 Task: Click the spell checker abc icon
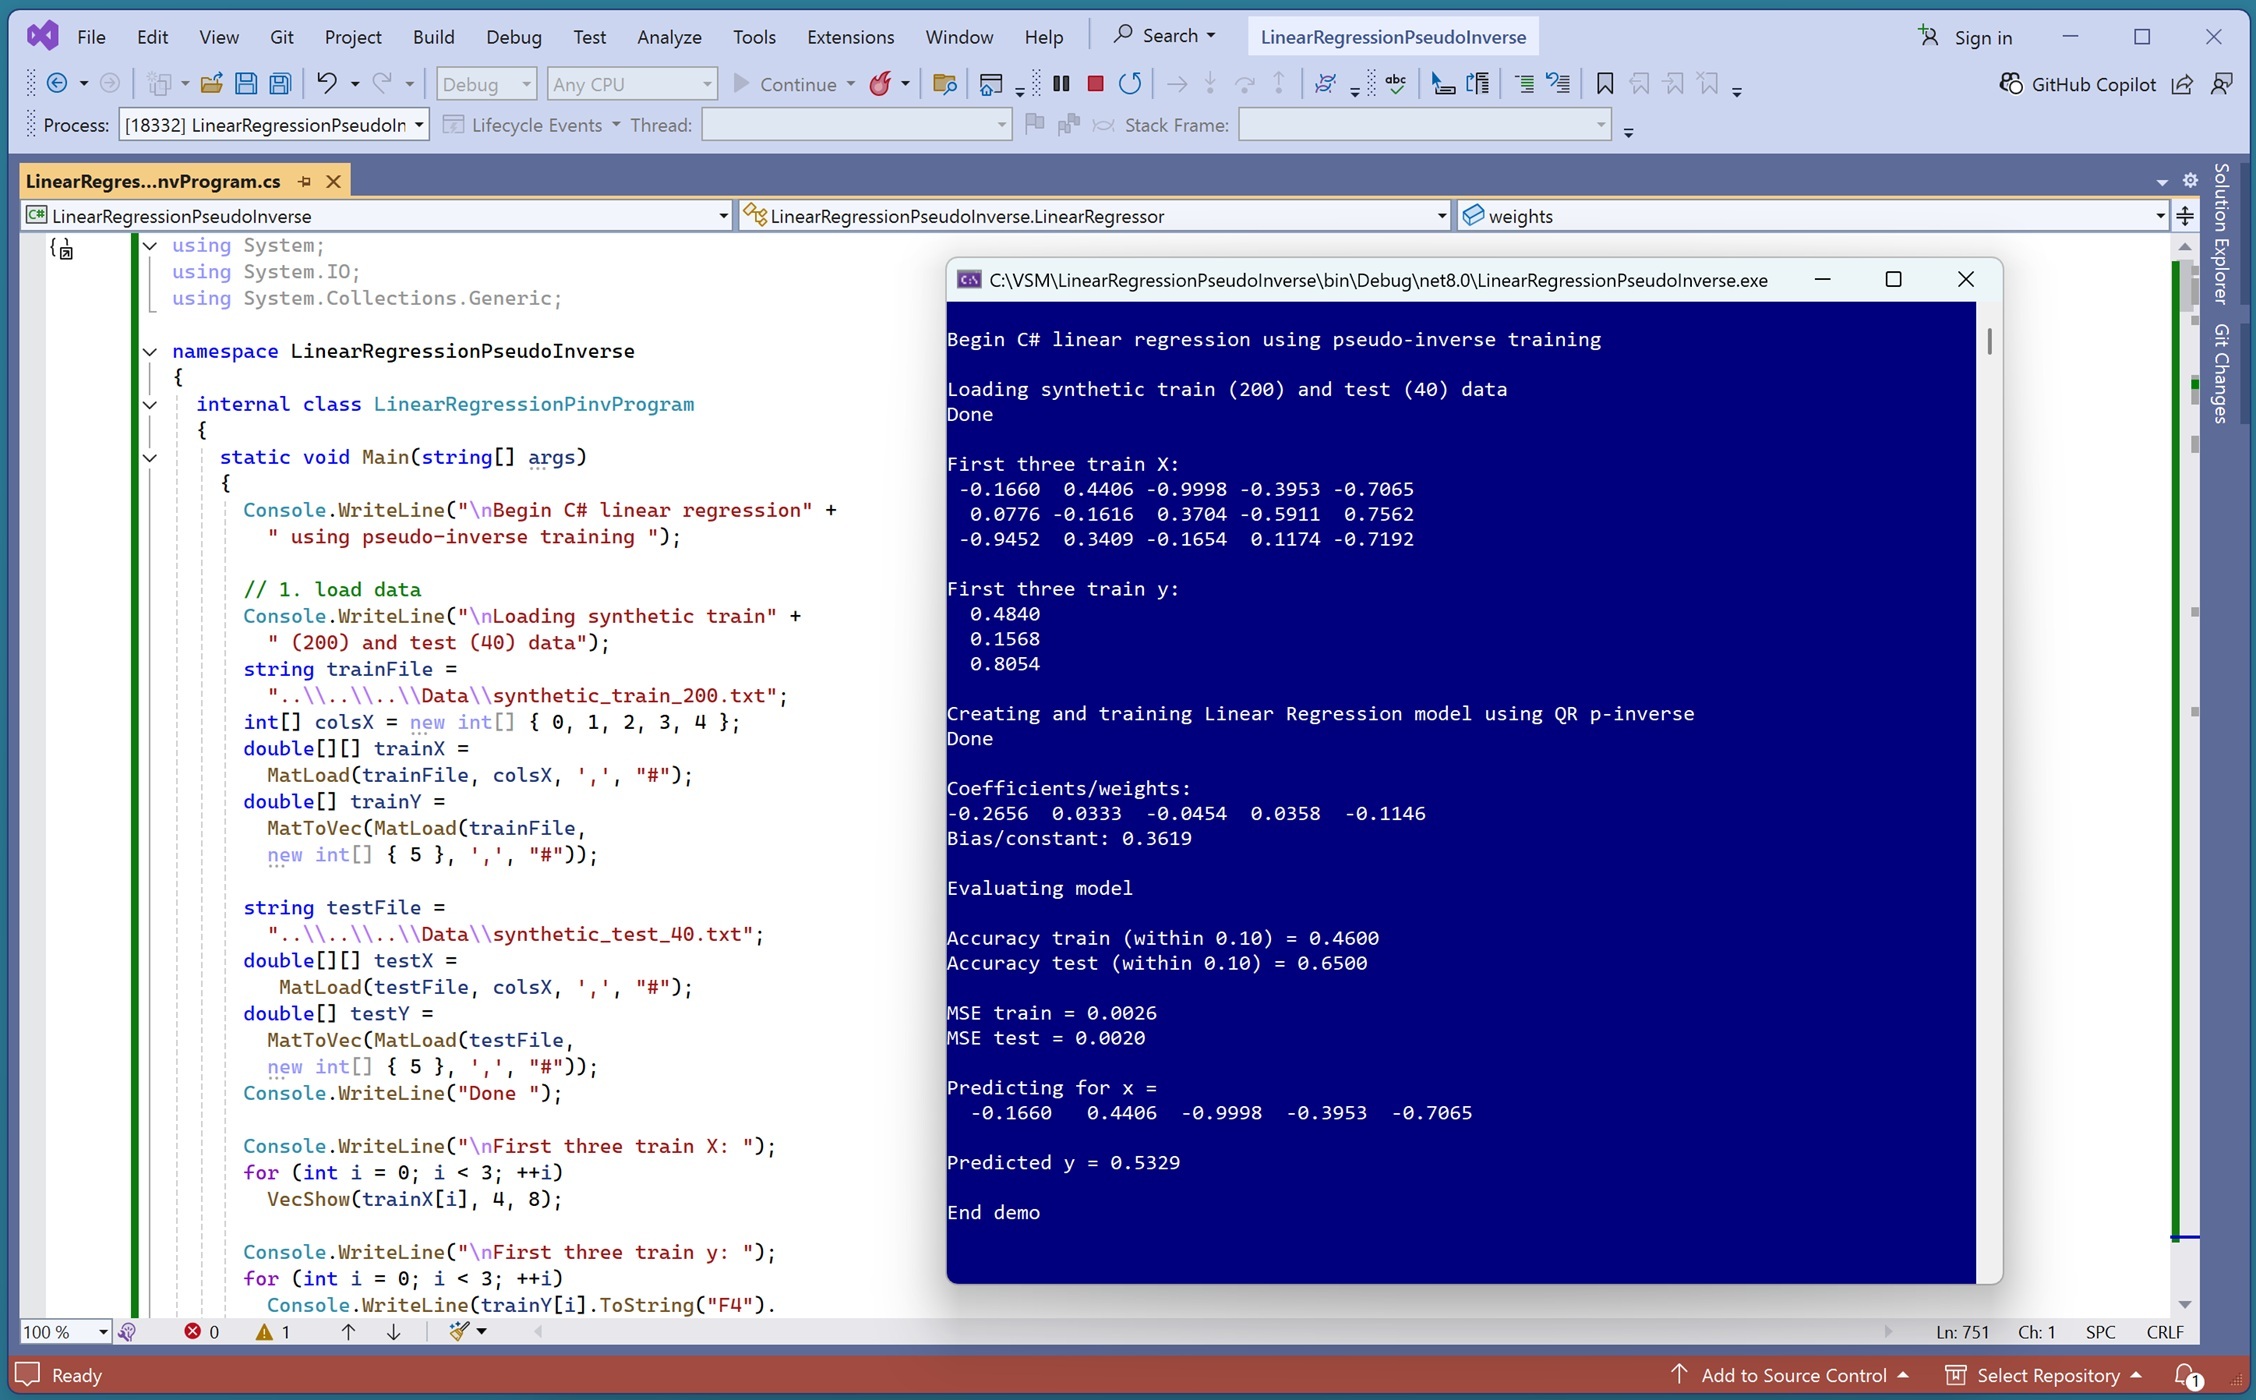coord(1396,84)
